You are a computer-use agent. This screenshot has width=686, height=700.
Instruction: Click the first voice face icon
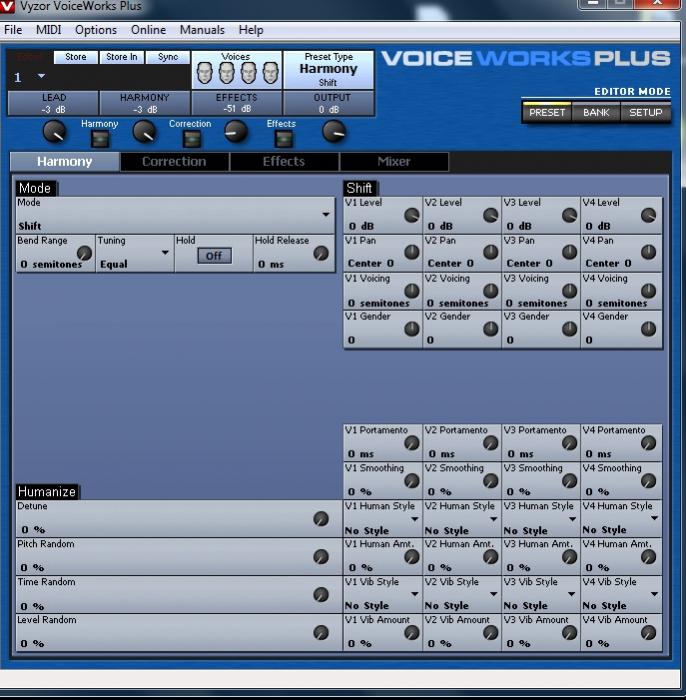[x=205, y=73]
